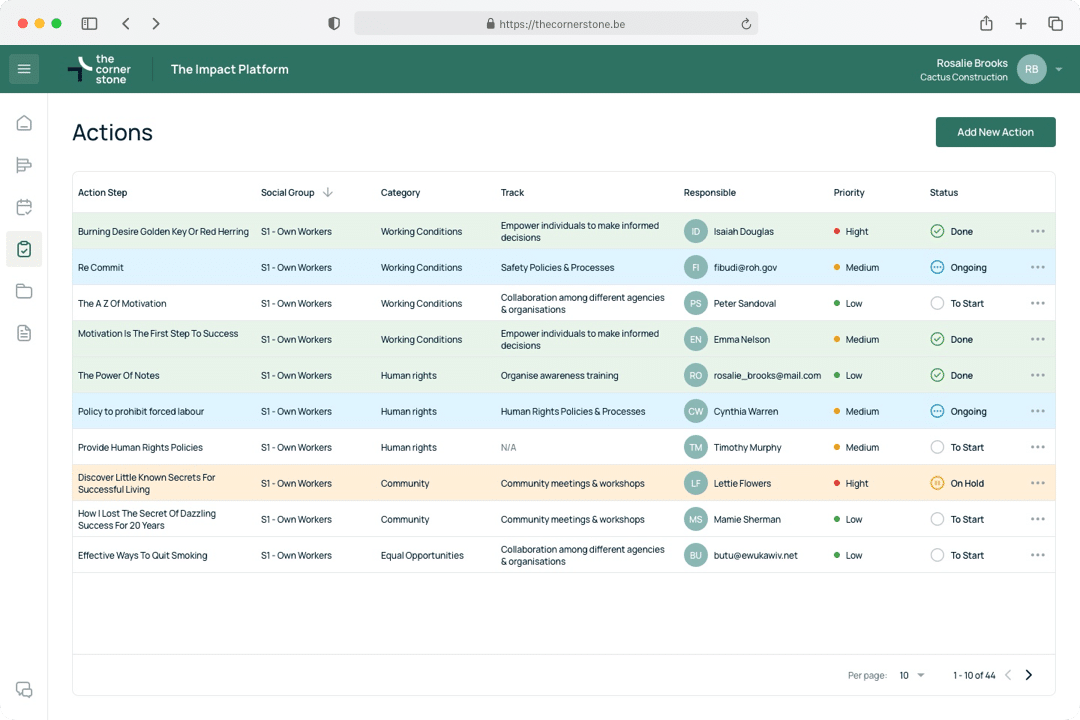This screenshot has width=1080, height=720.
Task: Toggle To Start status for The A Z Of Motivation
Action: pos(937,303)
